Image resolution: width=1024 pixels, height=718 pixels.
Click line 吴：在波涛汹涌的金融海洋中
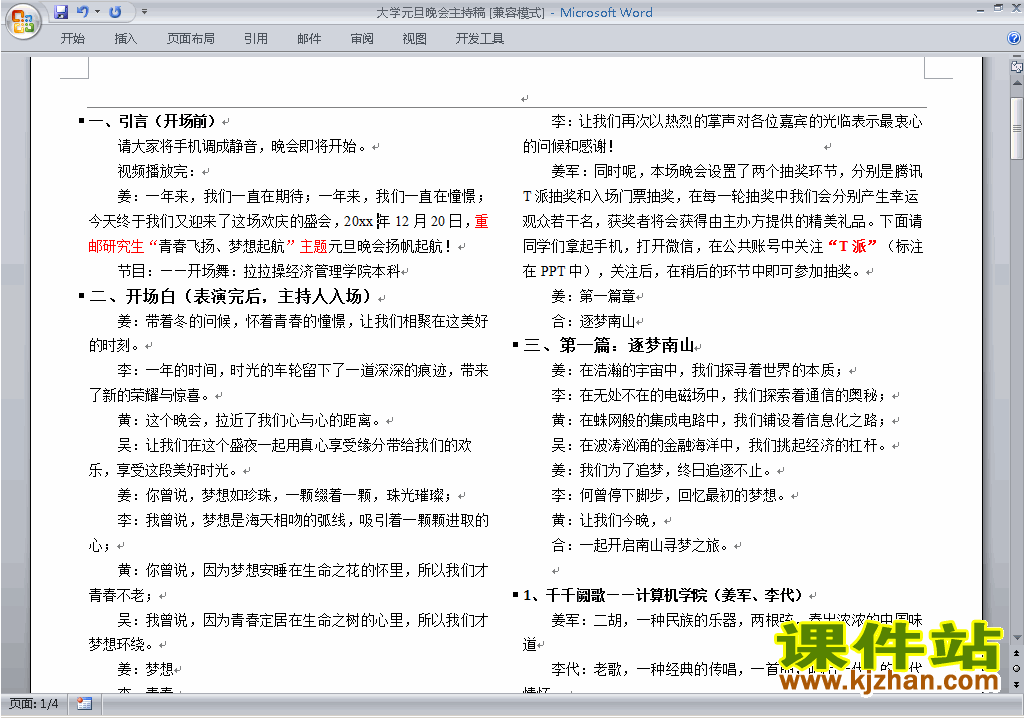click(719, 445)
